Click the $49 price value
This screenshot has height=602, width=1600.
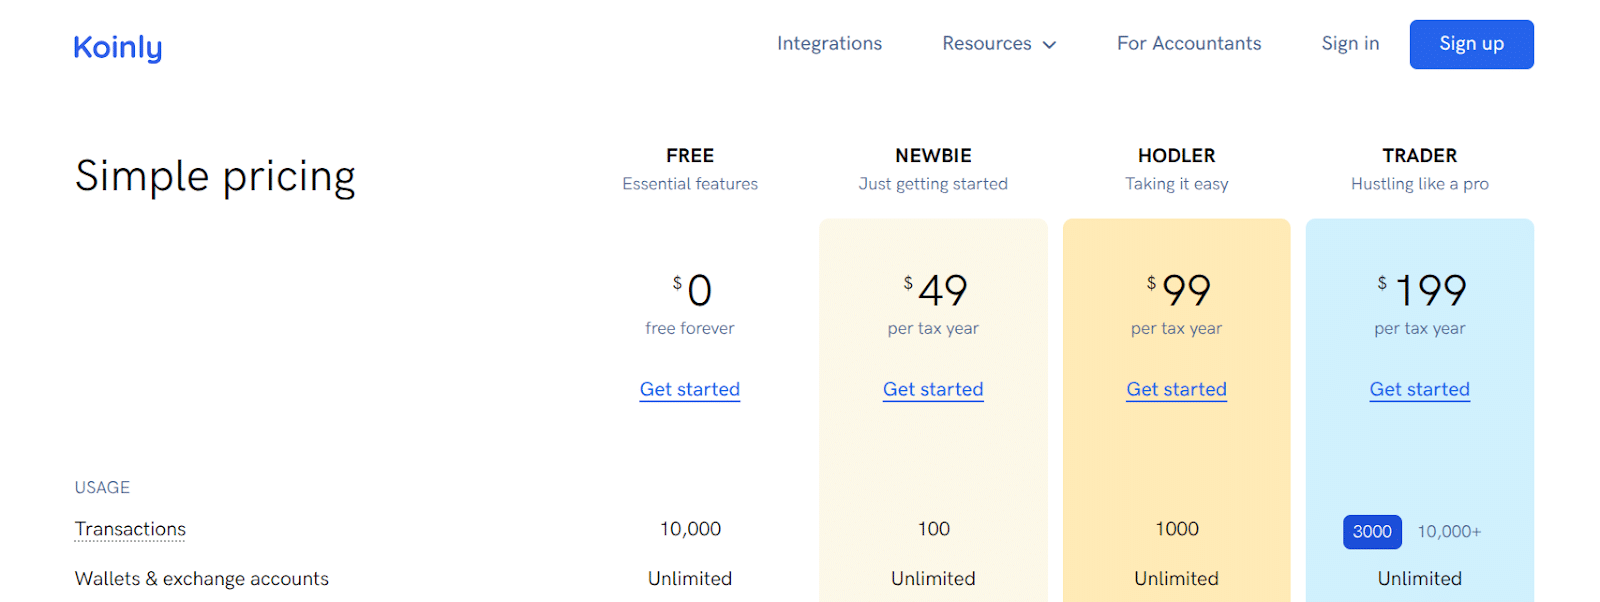pos(936,290)
